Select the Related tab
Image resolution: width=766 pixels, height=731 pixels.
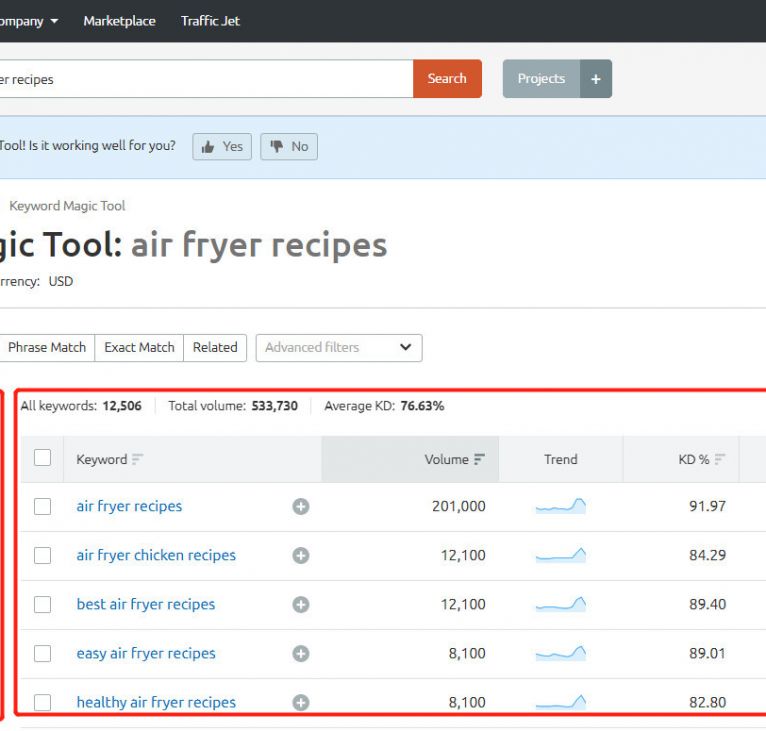pos(215,348)
